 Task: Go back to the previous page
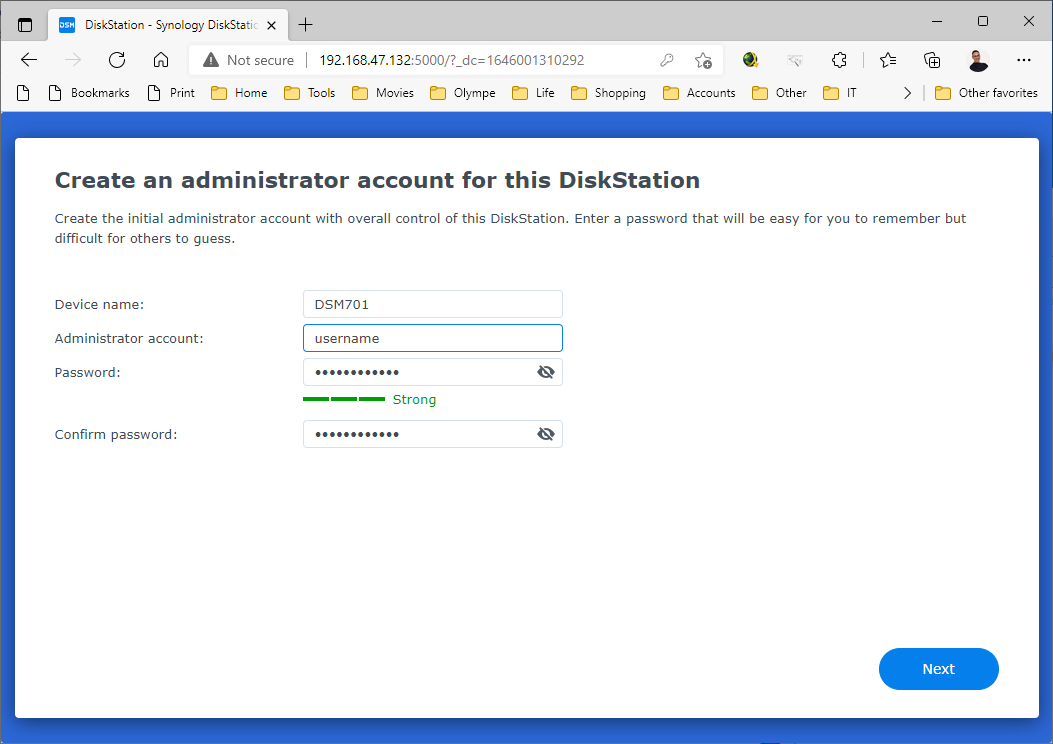29,60
